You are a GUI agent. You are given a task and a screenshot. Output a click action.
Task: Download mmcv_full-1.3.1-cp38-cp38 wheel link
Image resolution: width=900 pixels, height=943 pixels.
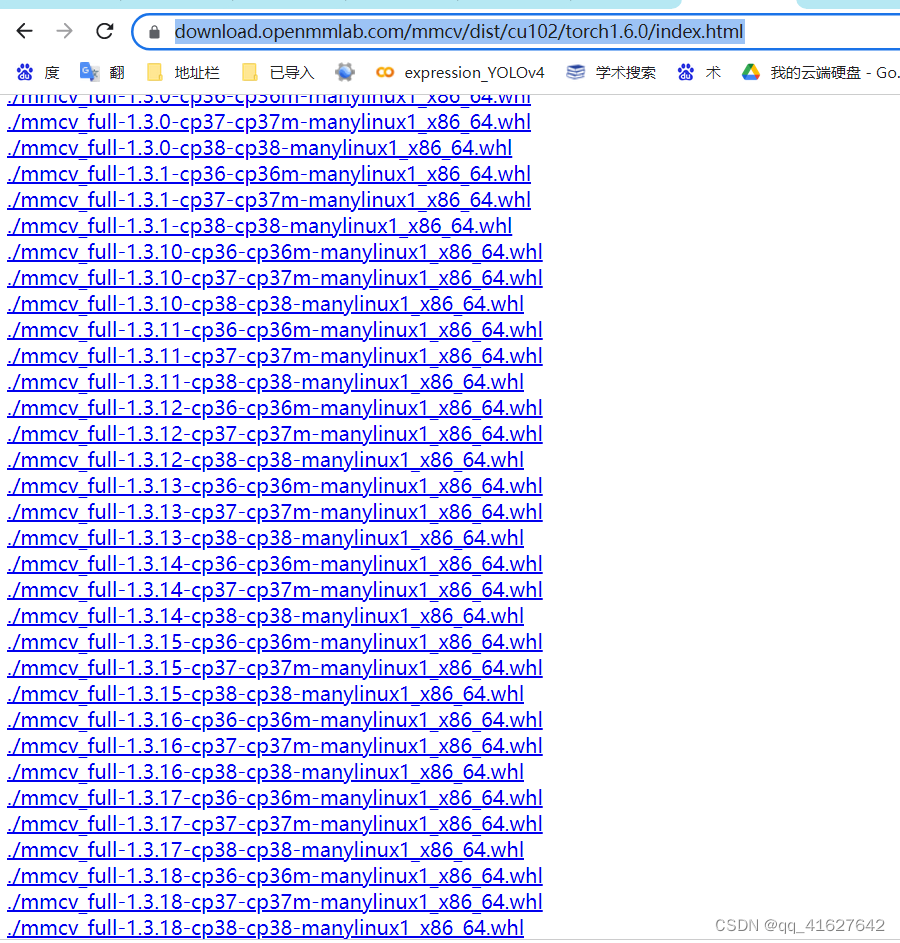coord(260,226)
